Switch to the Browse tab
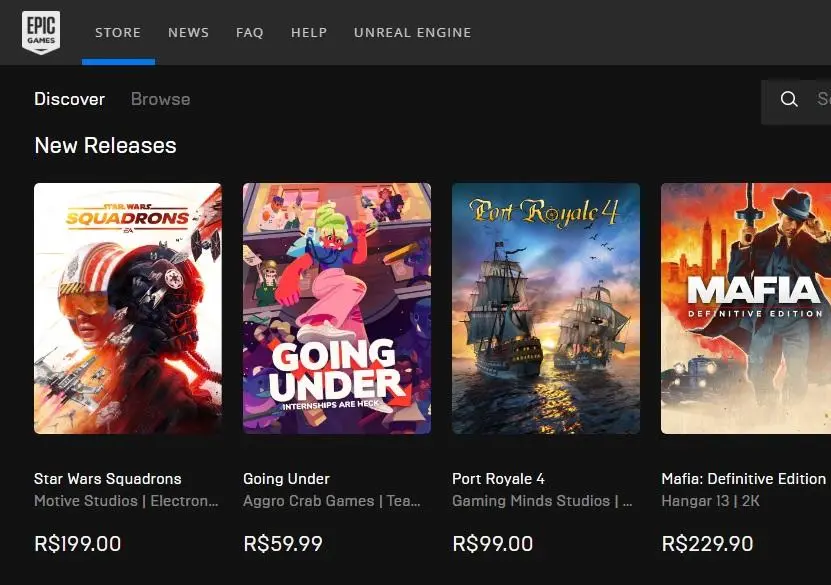The width and height of the screenshot is (831, 585). tap(160, 99)
